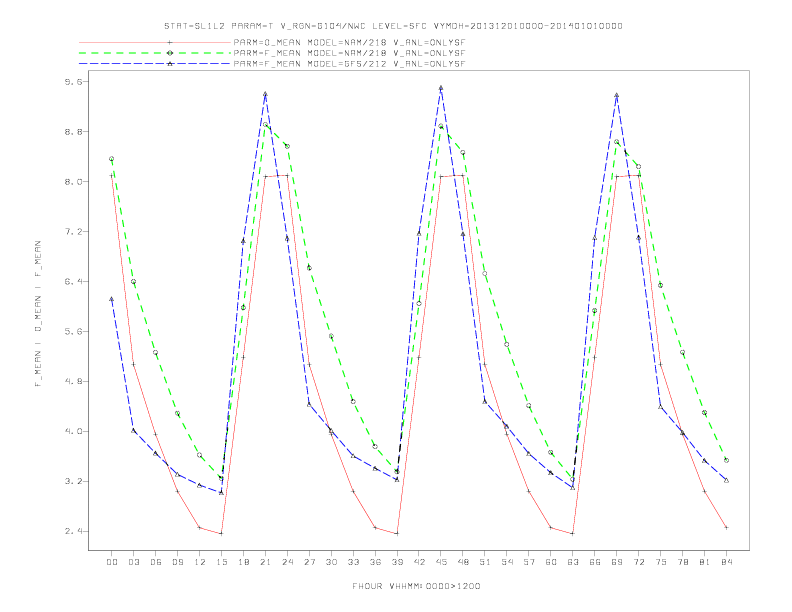792x612 pixels.
Task: Click the green NAM circle marker at hour 00
Action: (112, 159)
